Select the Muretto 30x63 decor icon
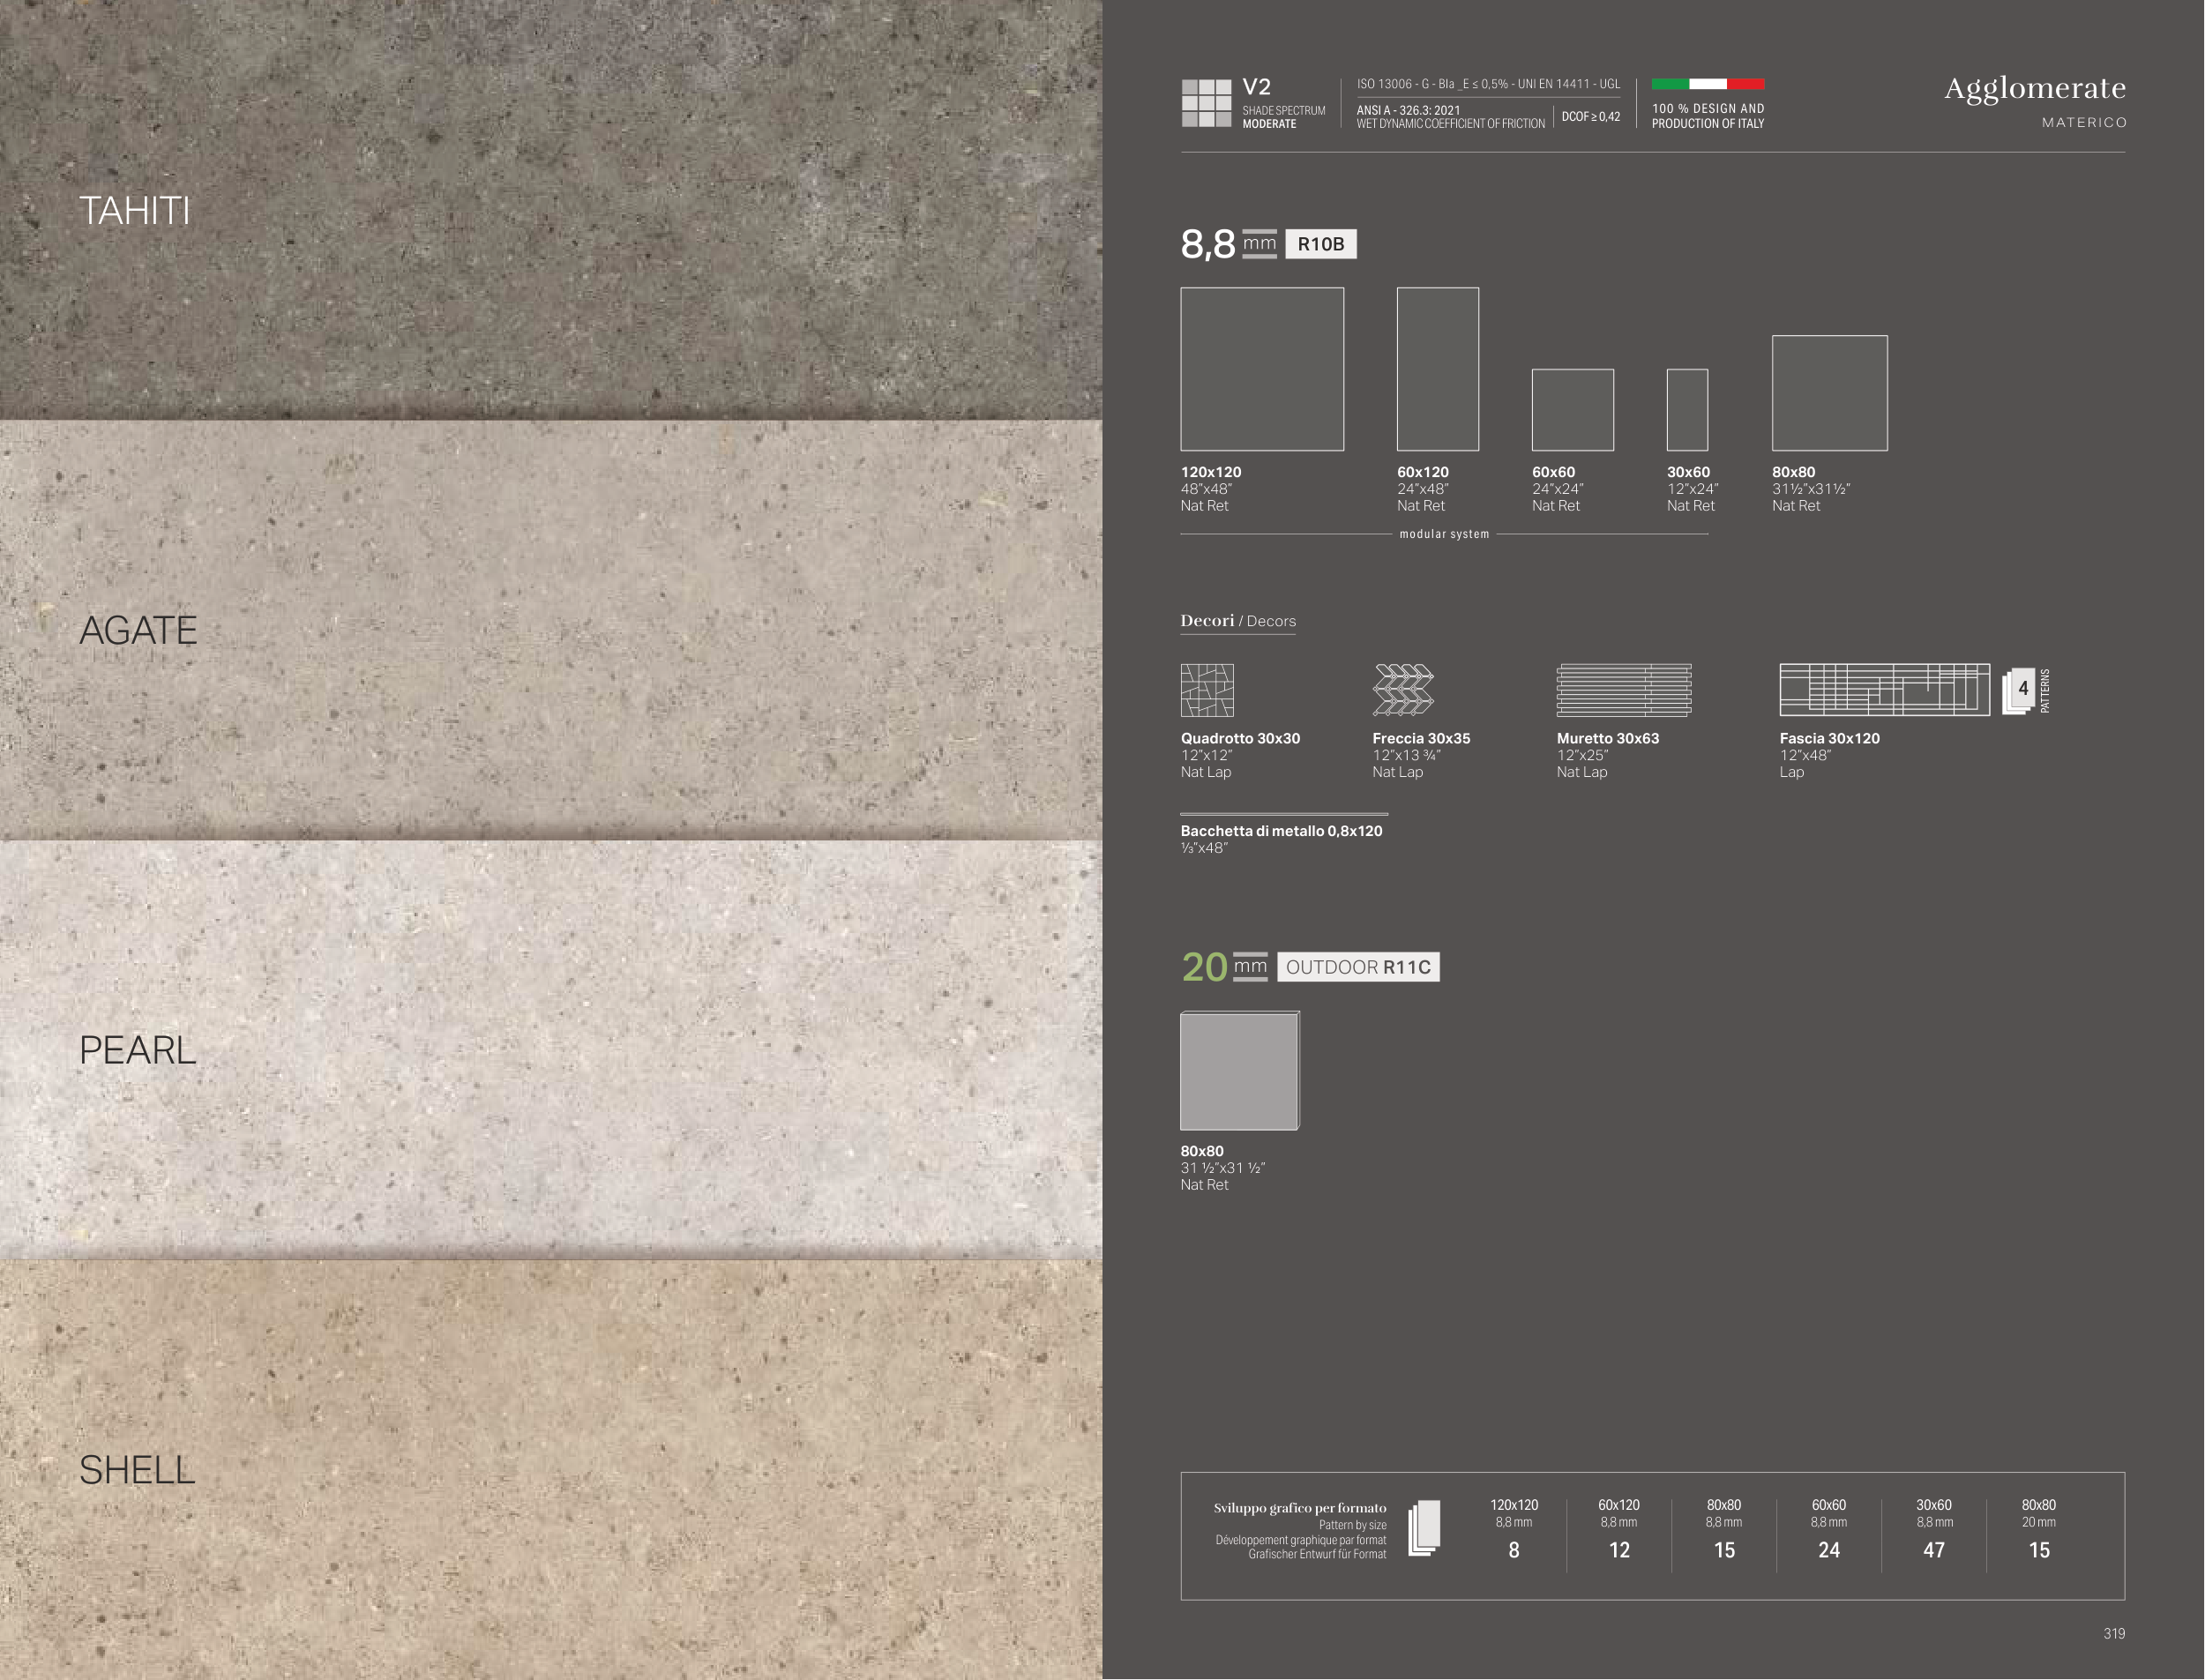Image resolution: width=2205 pixels, height=1680 pixels. [1624, 690]
